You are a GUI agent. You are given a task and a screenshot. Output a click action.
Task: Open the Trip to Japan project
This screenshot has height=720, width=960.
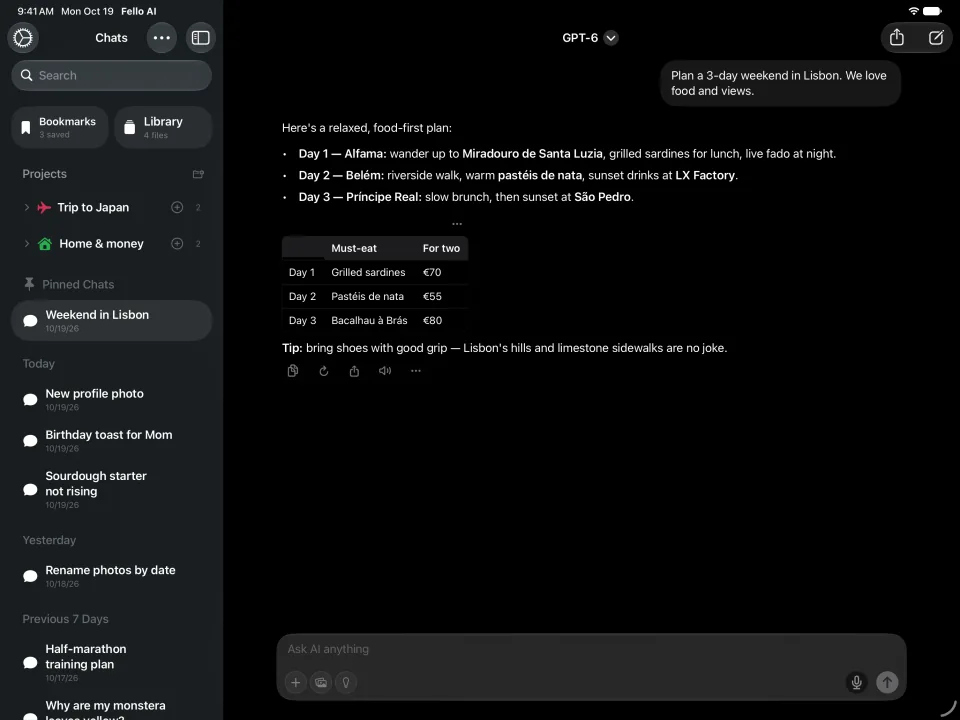93,208
